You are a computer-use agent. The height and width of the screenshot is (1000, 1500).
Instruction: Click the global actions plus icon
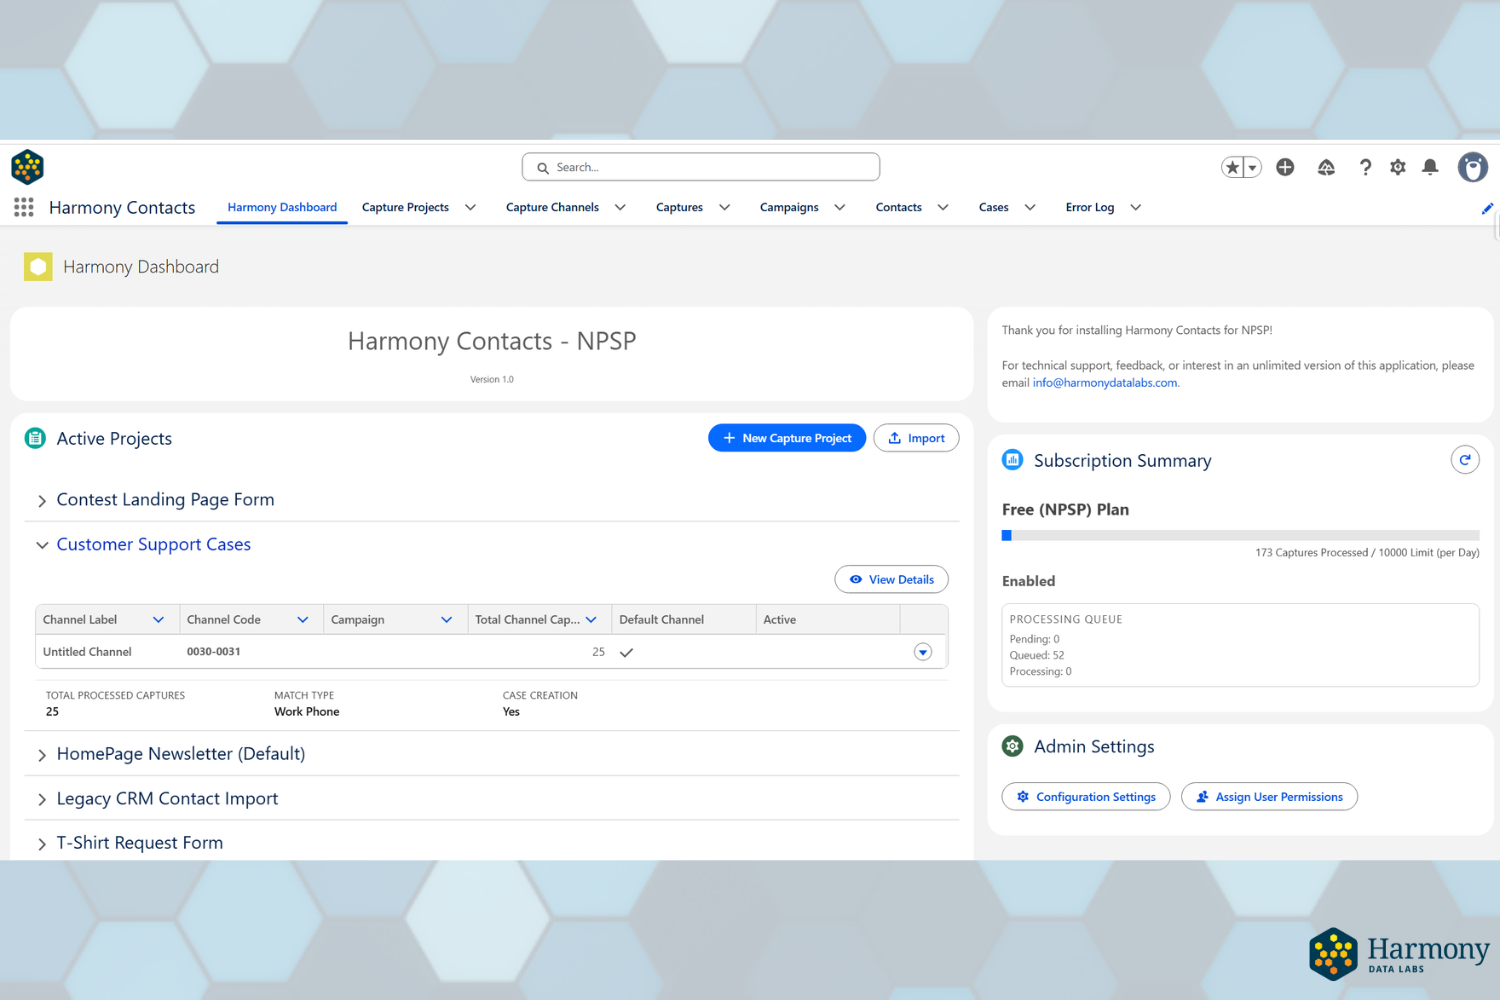point(1285,167)
